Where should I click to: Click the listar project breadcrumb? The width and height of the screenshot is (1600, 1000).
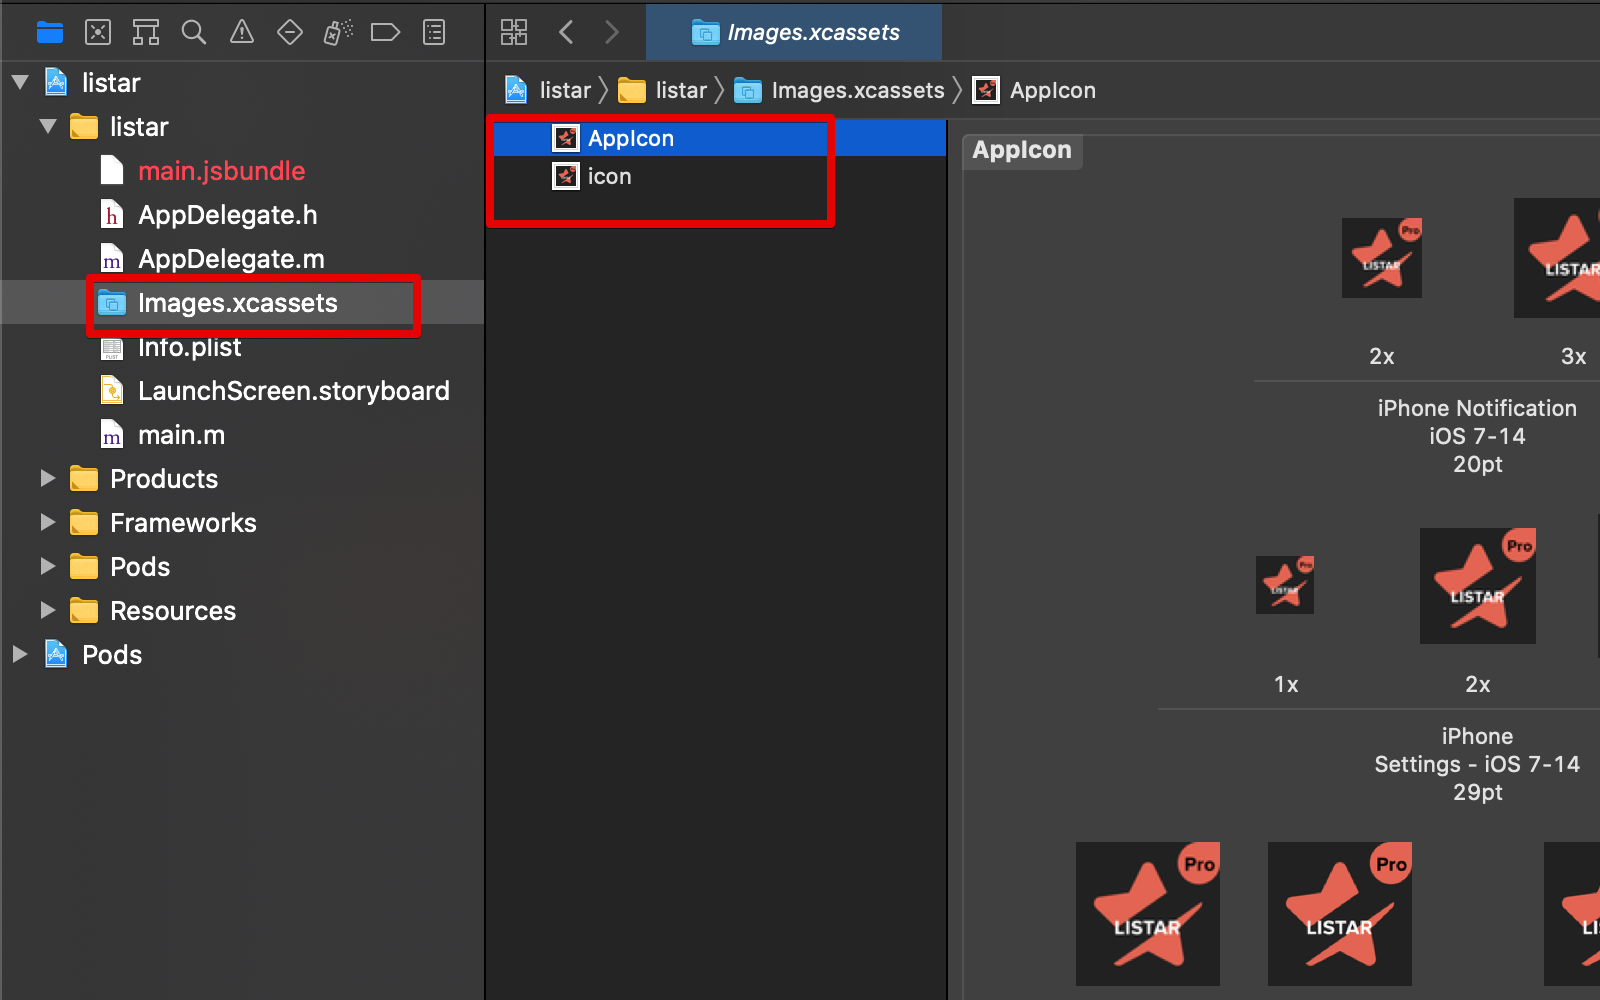pos(549,90)
